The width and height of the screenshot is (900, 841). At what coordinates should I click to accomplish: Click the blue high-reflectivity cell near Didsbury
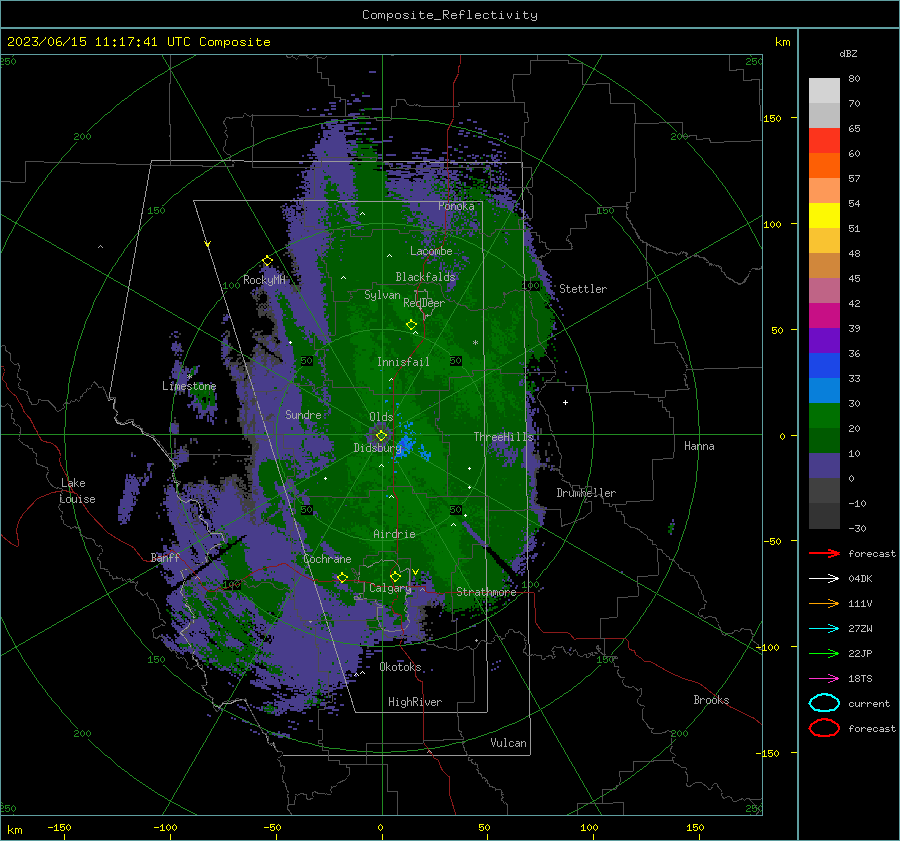pyautogui.click(x=406, y=445)
